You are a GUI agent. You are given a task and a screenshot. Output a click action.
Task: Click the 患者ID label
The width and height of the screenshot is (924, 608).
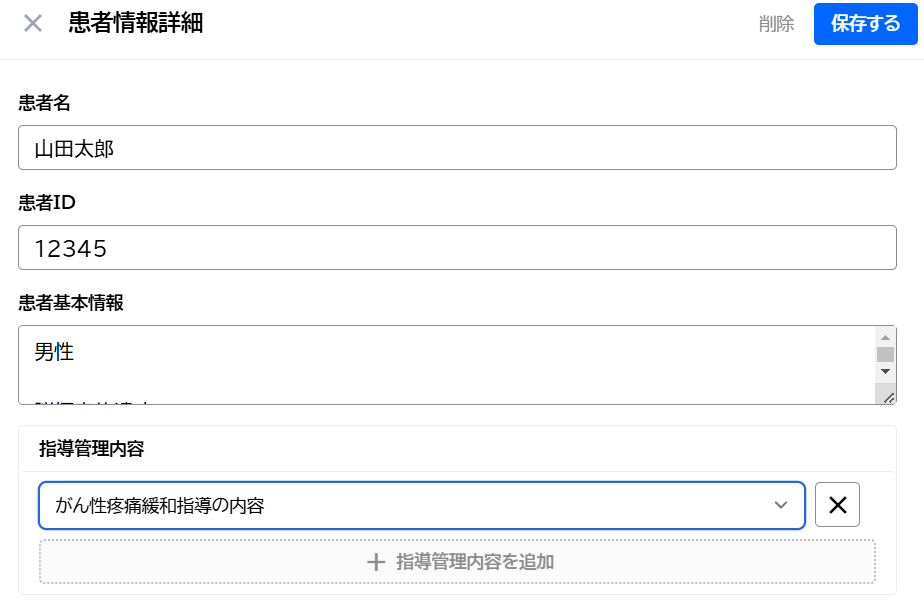tap(47, 202)
